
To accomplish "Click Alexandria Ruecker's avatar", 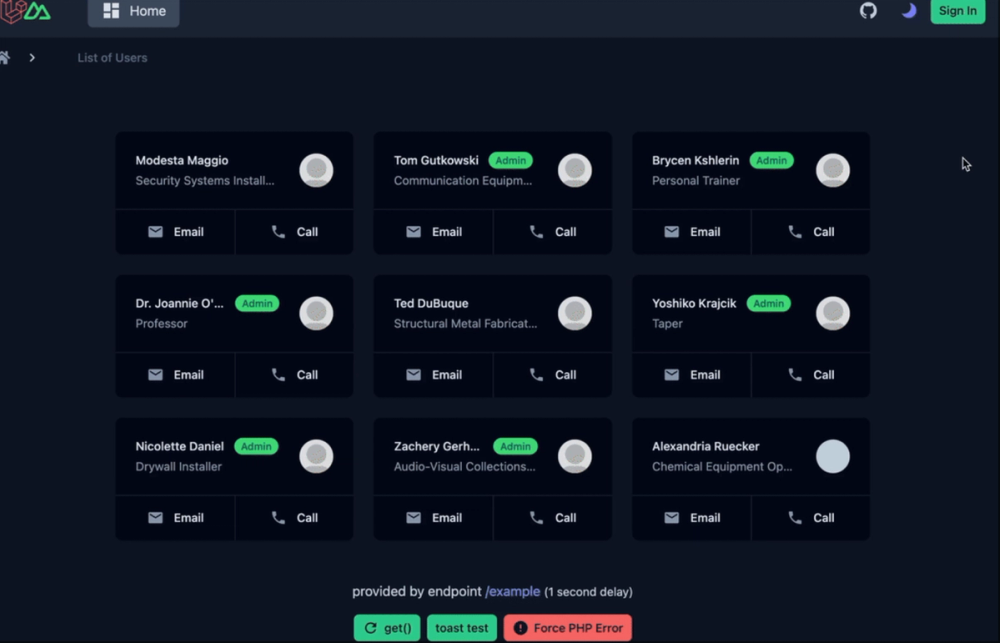I will (833, 456).
